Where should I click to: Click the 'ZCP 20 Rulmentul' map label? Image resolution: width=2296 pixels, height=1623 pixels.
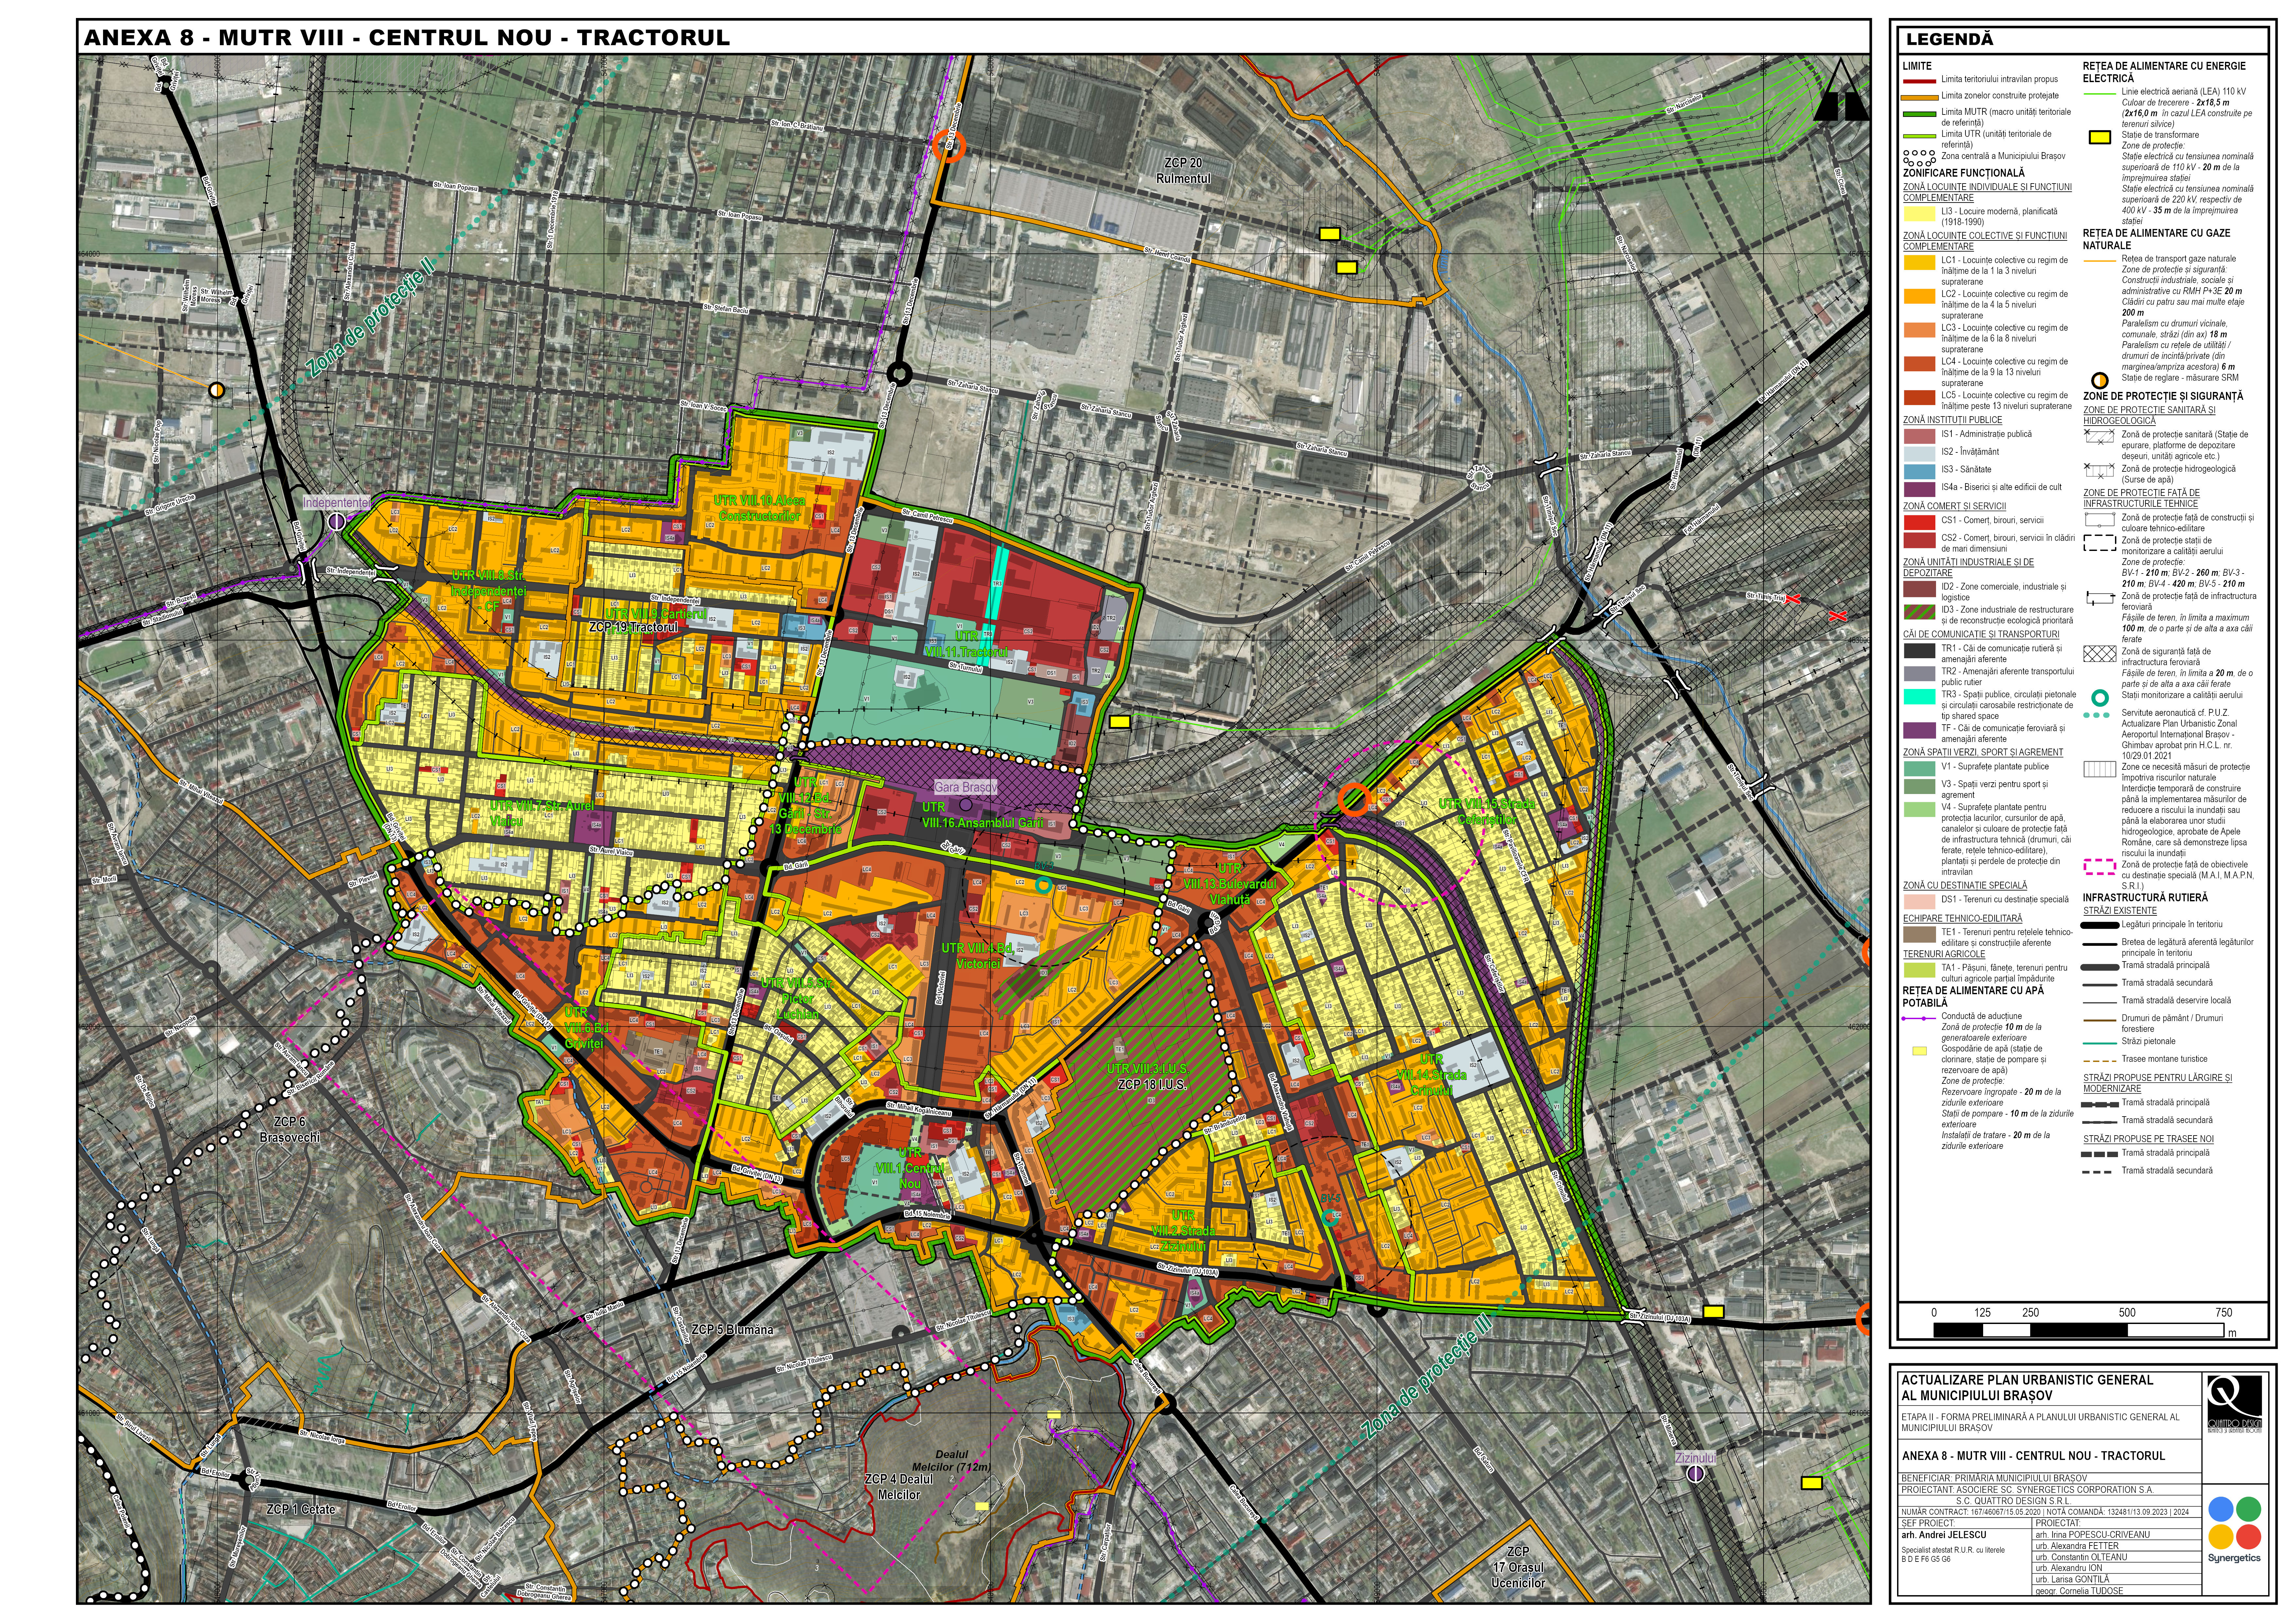point(1183,171)
